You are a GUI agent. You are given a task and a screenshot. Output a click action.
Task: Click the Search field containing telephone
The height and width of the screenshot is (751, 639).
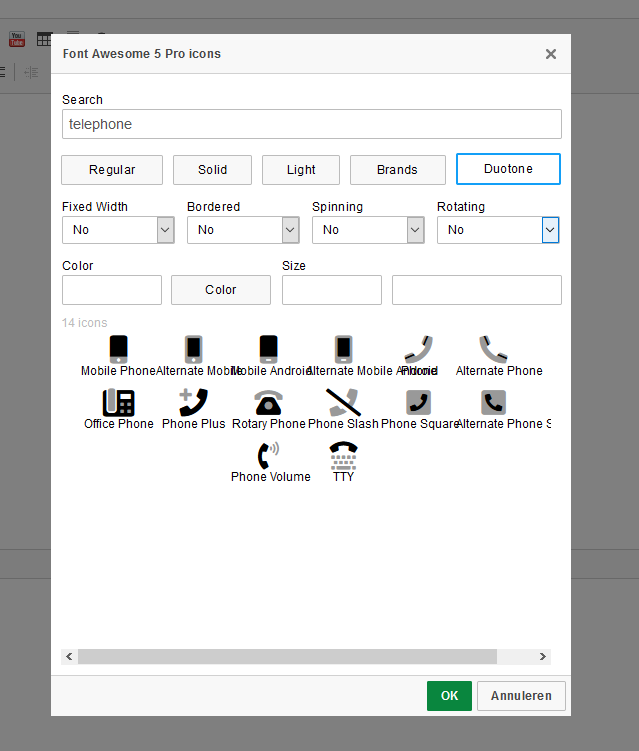click(x=311, y=124)
